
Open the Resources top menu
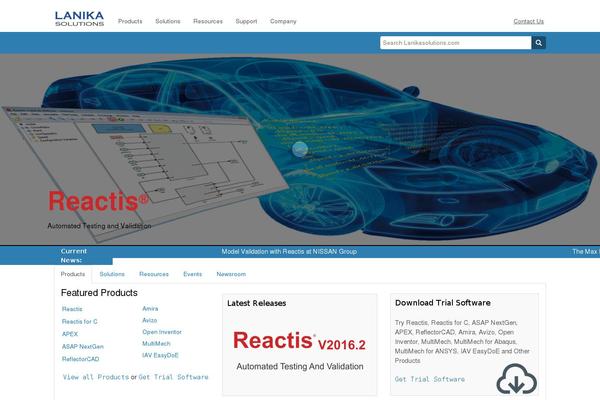208,21
